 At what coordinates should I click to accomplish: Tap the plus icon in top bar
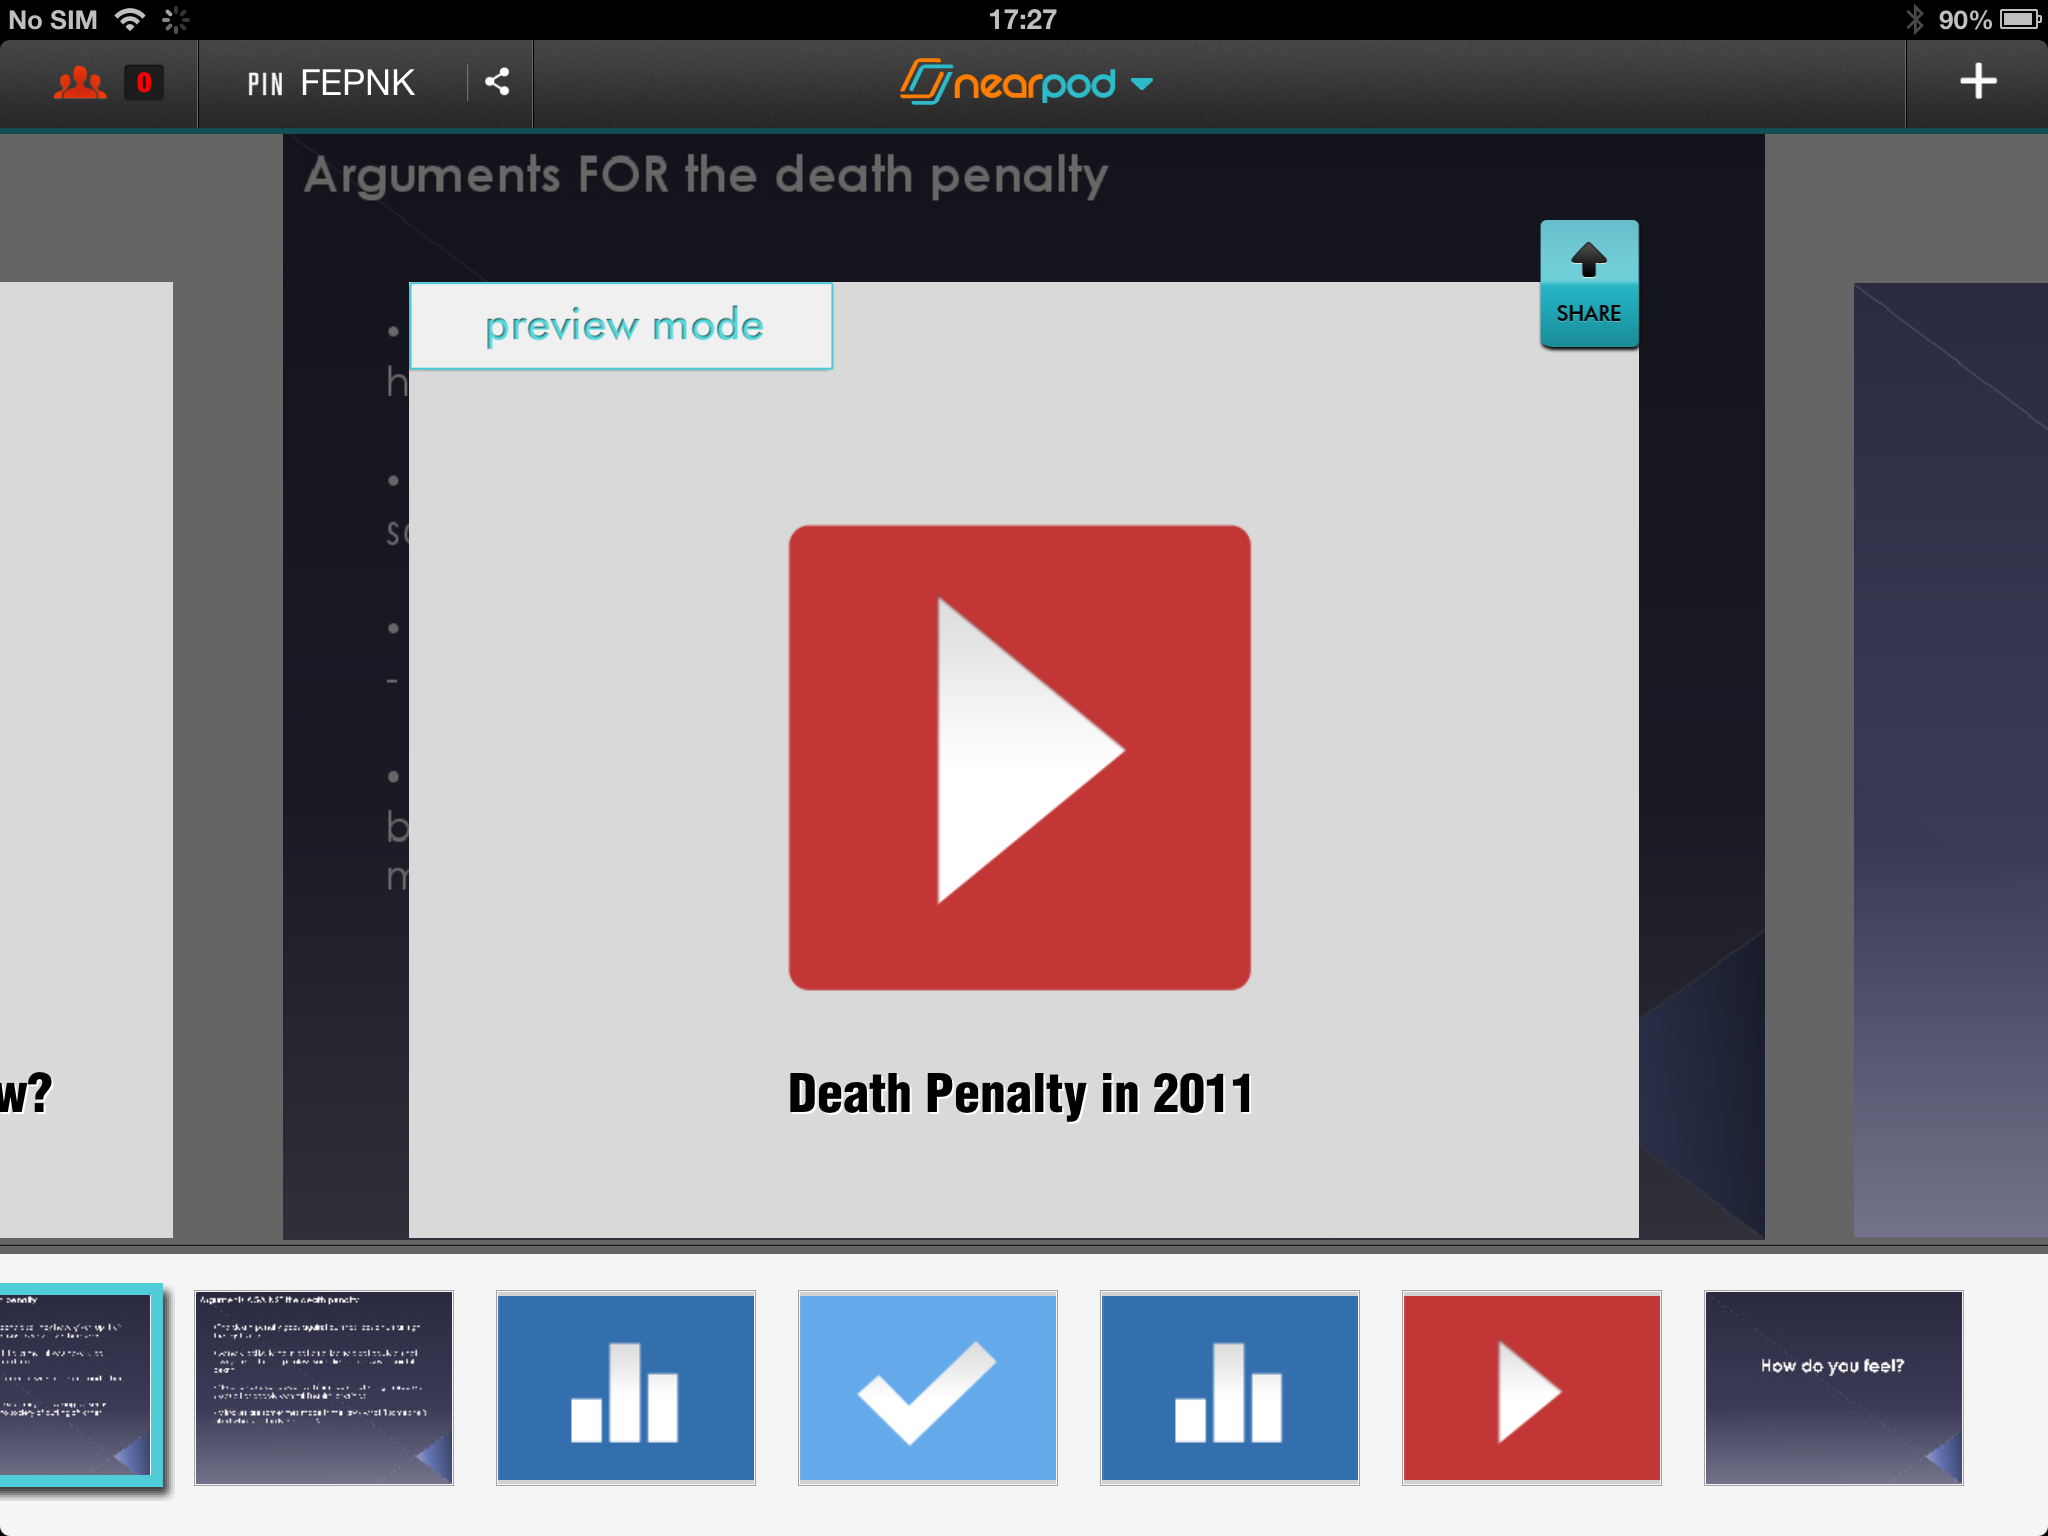coord(1977,82)
